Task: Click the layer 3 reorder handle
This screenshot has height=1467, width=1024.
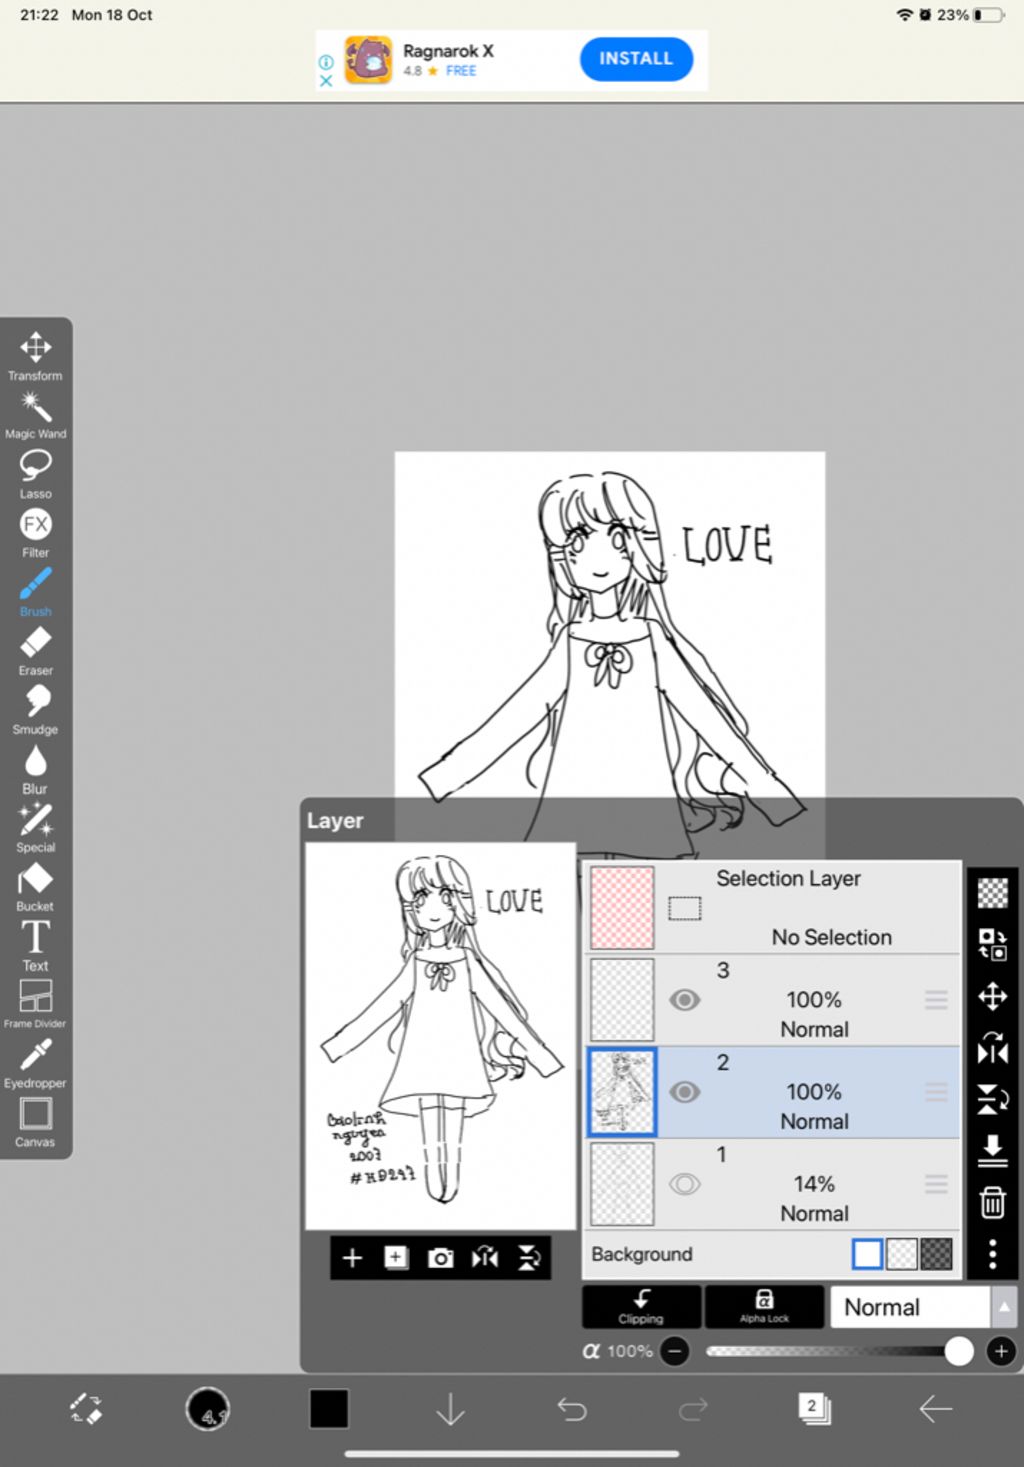Action: point(936,1000)
